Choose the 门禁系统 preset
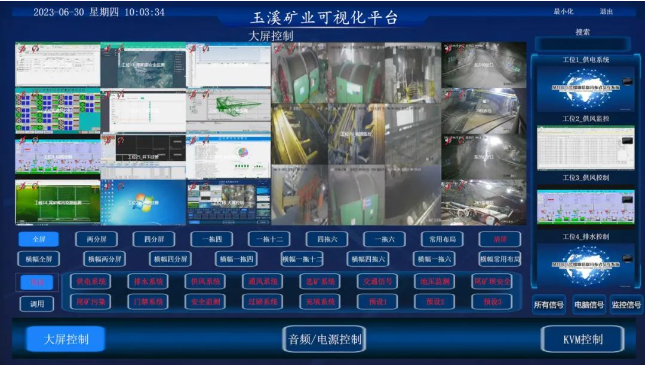 148,301
